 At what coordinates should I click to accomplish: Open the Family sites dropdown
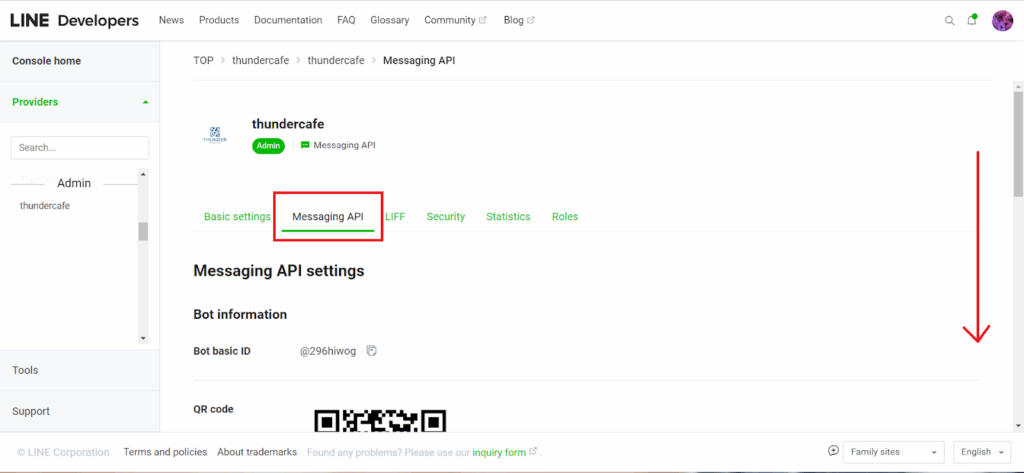tap(893, 452)
